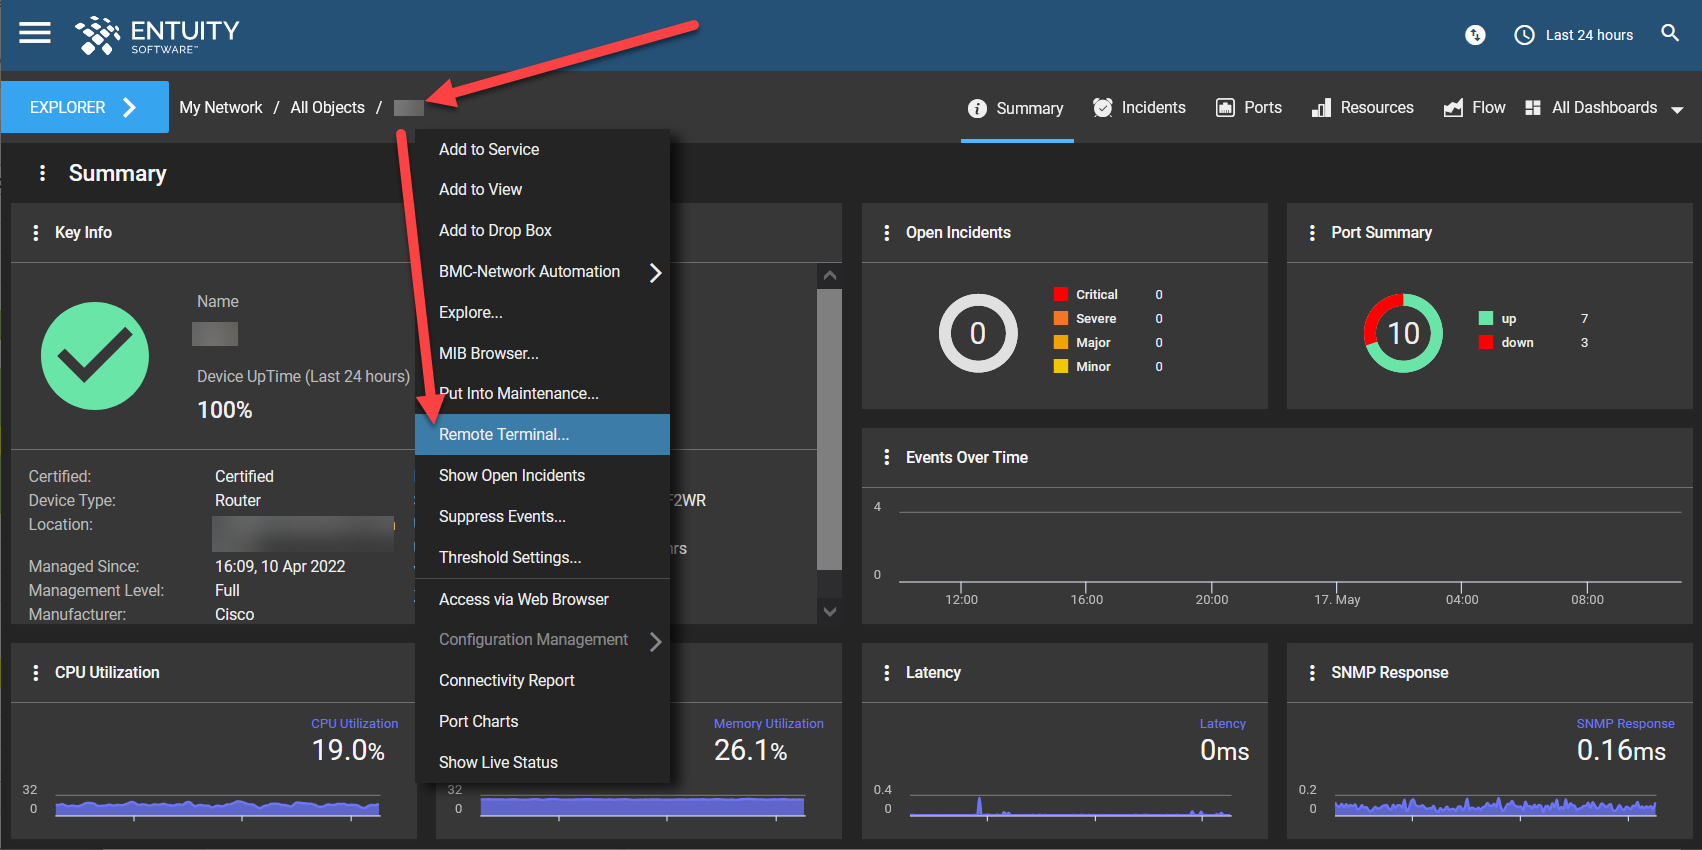Click the data refresh icon in header
This screenshot has width=1702, height=850.
pos(1475,35)
